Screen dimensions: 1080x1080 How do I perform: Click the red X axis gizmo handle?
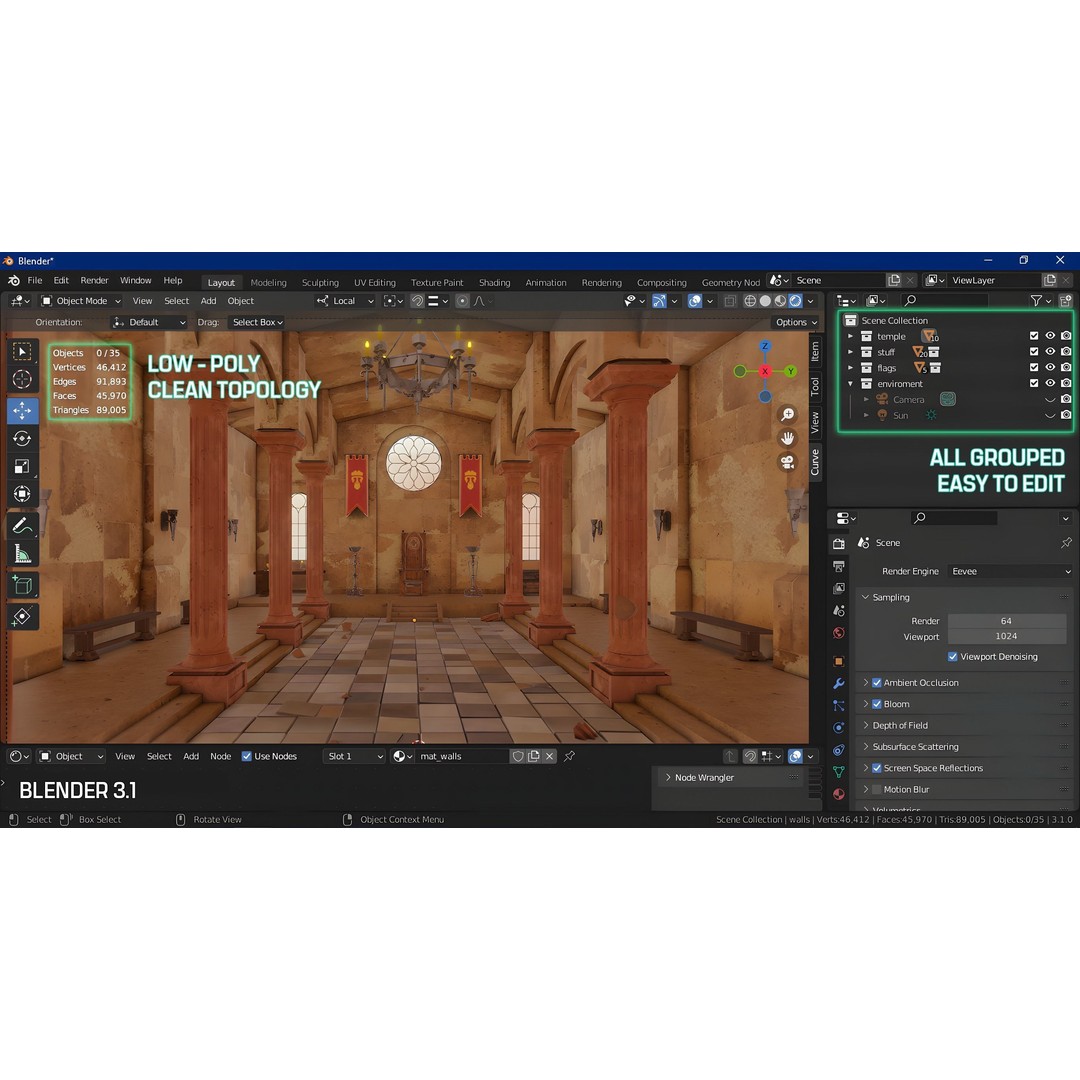(765, 371)
